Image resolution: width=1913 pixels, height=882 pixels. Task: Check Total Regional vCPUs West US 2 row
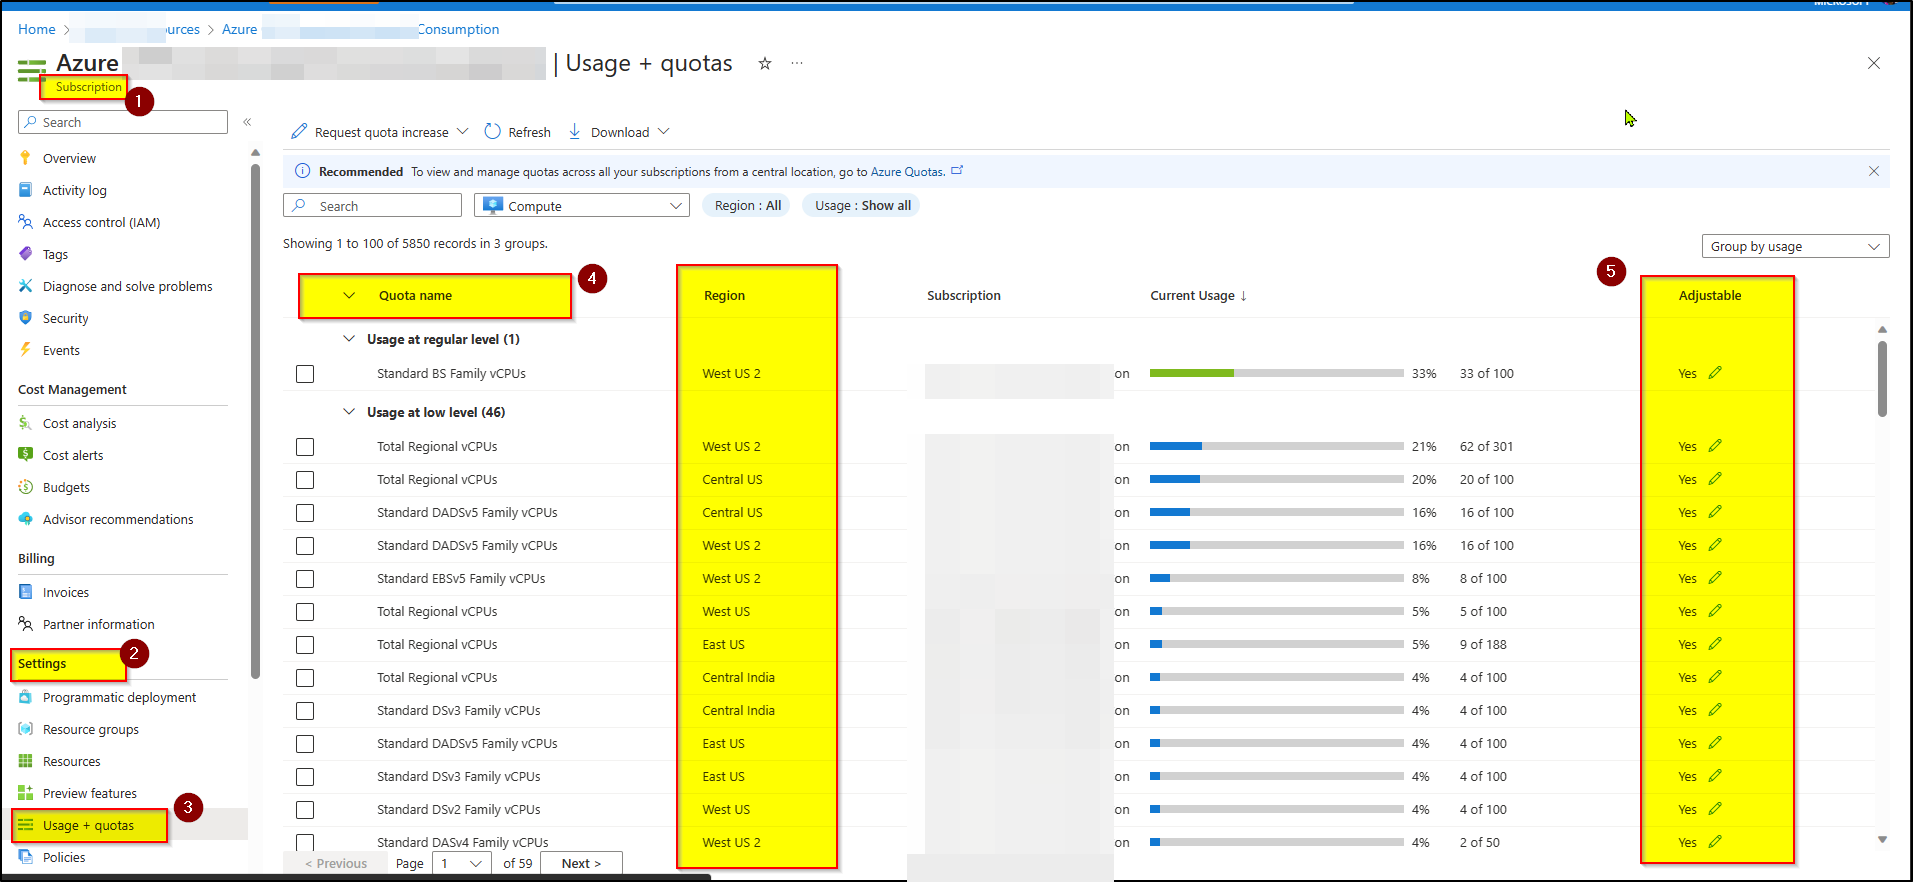[305, 447]
